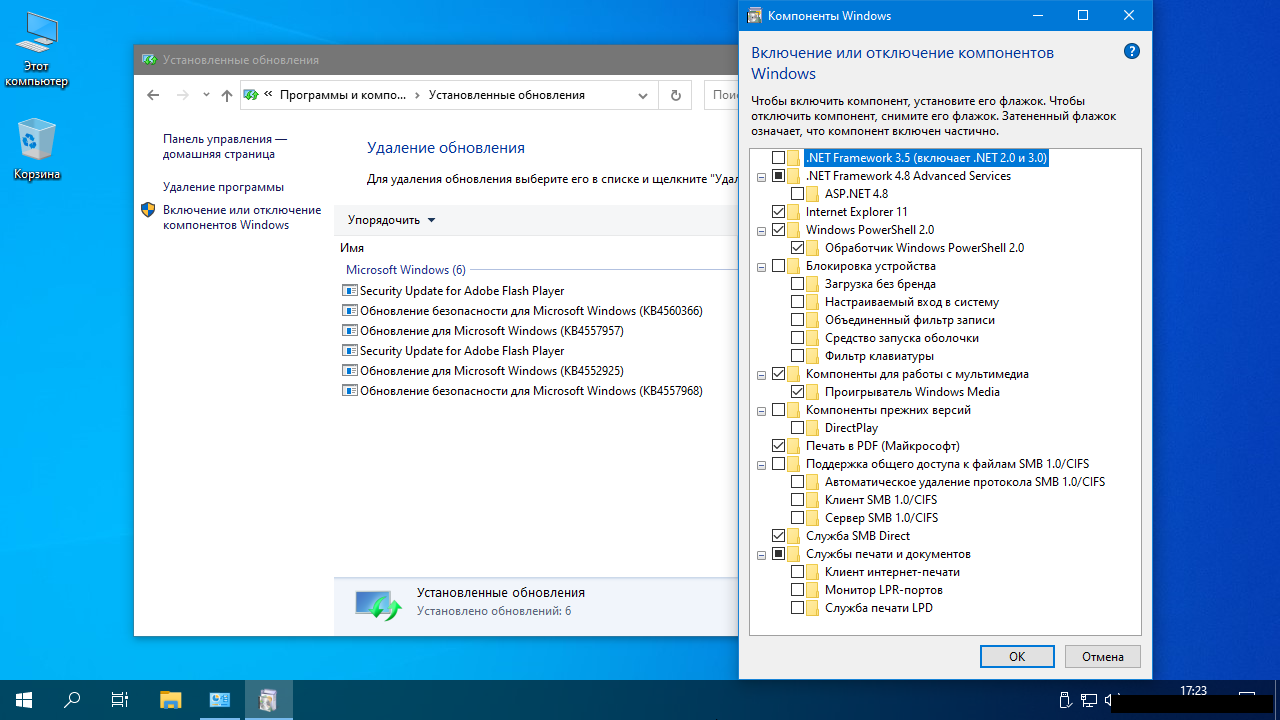The image size is (1280, 720).
Task: Open Панель управления домашняя страница link
Action: click(x=225, y=147)
